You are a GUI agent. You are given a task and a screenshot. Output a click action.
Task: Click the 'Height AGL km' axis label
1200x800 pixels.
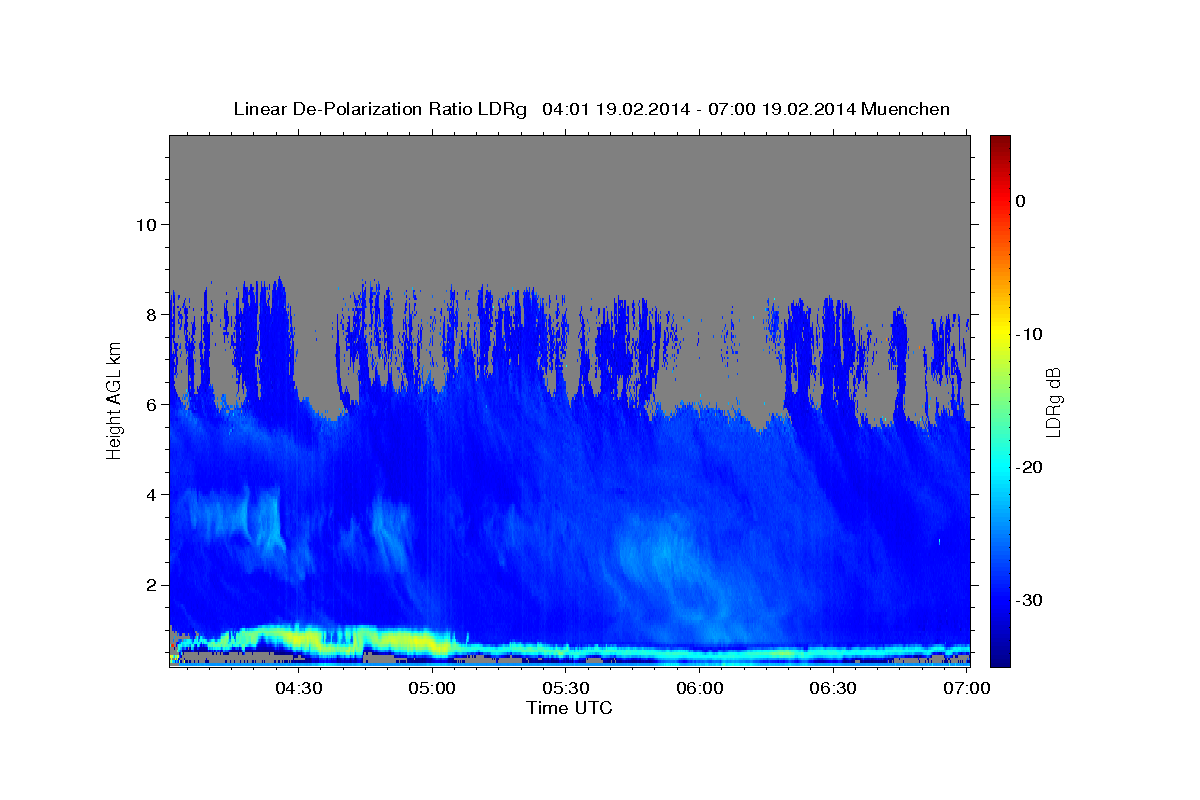pos(115,400)
